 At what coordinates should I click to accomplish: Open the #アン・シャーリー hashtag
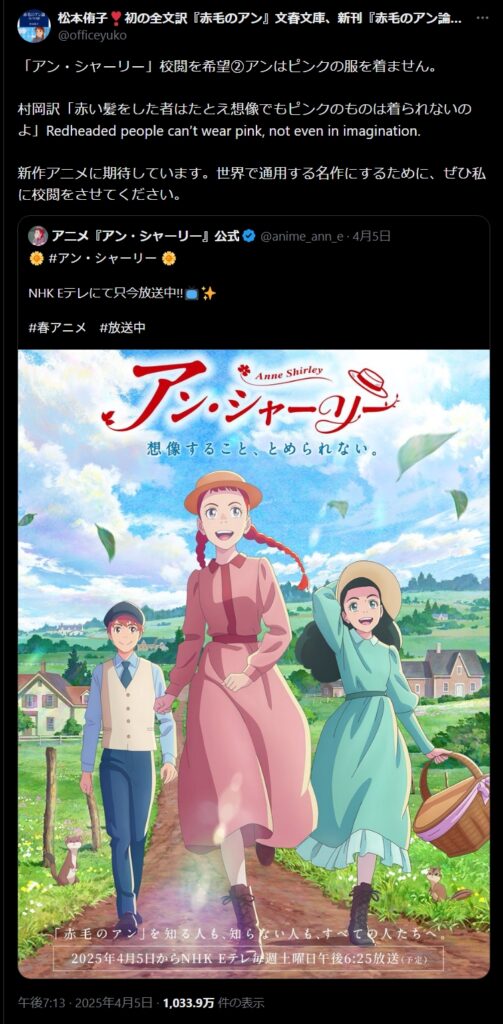click(x=103, y=259)
